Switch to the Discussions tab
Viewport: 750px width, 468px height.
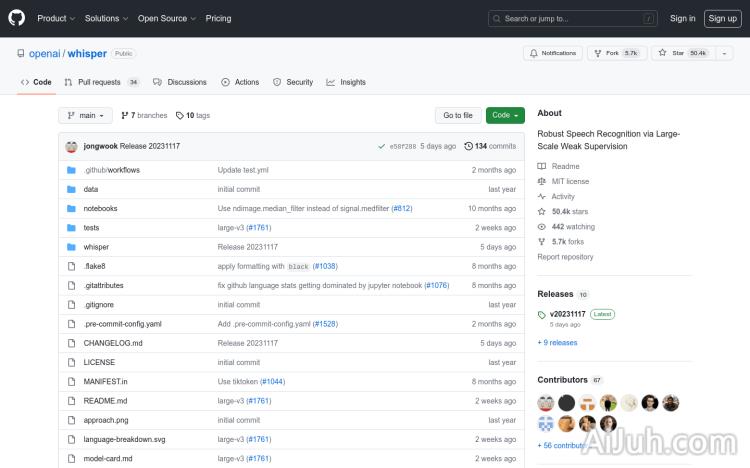coord(180,82)
